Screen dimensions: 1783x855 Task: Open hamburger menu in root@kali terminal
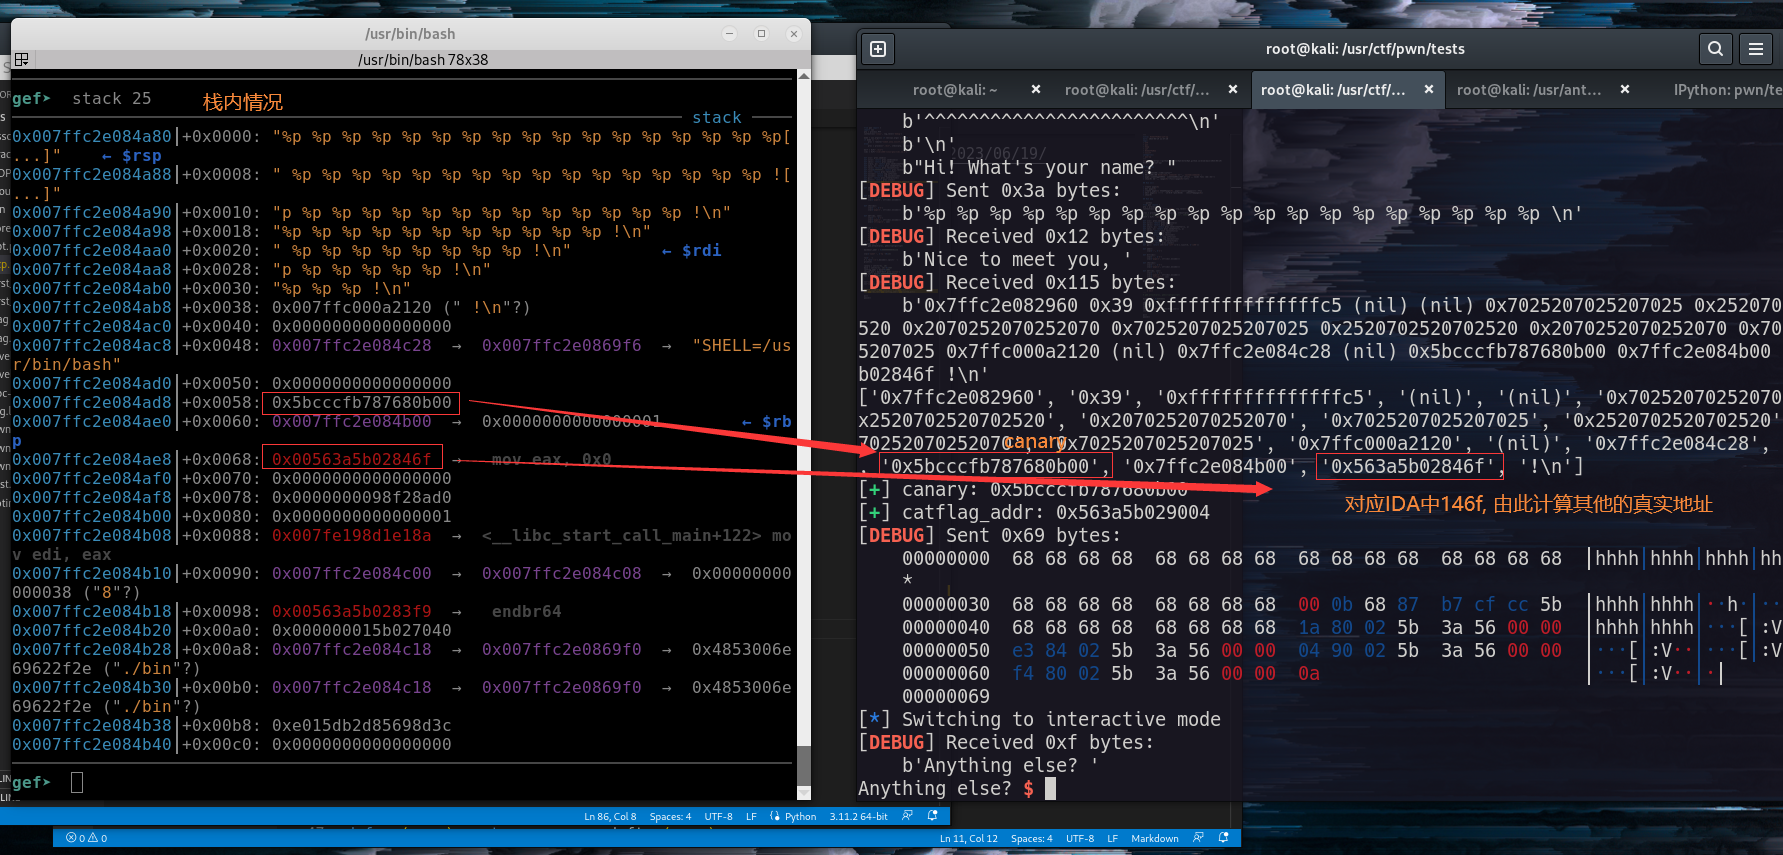click(x=1756, y=49)
